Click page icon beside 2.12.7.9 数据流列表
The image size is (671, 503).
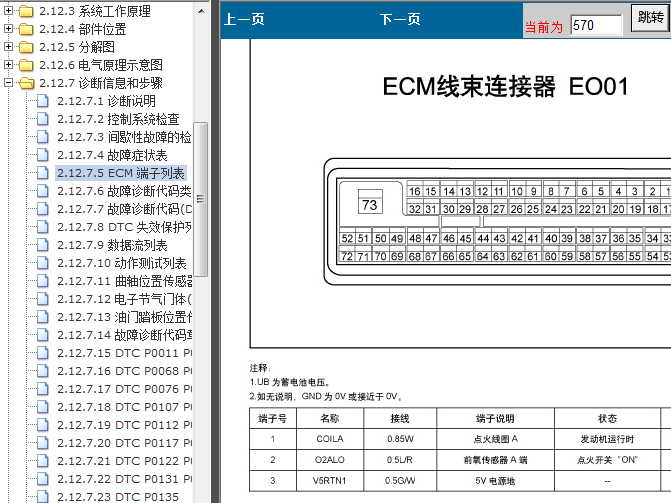point(42,245)
